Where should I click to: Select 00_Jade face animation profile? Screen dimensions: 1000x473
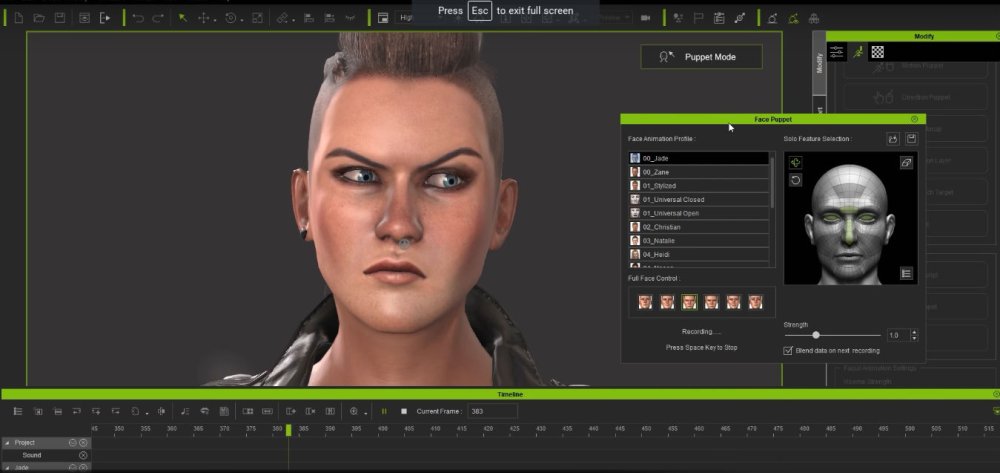click(698, 158)
